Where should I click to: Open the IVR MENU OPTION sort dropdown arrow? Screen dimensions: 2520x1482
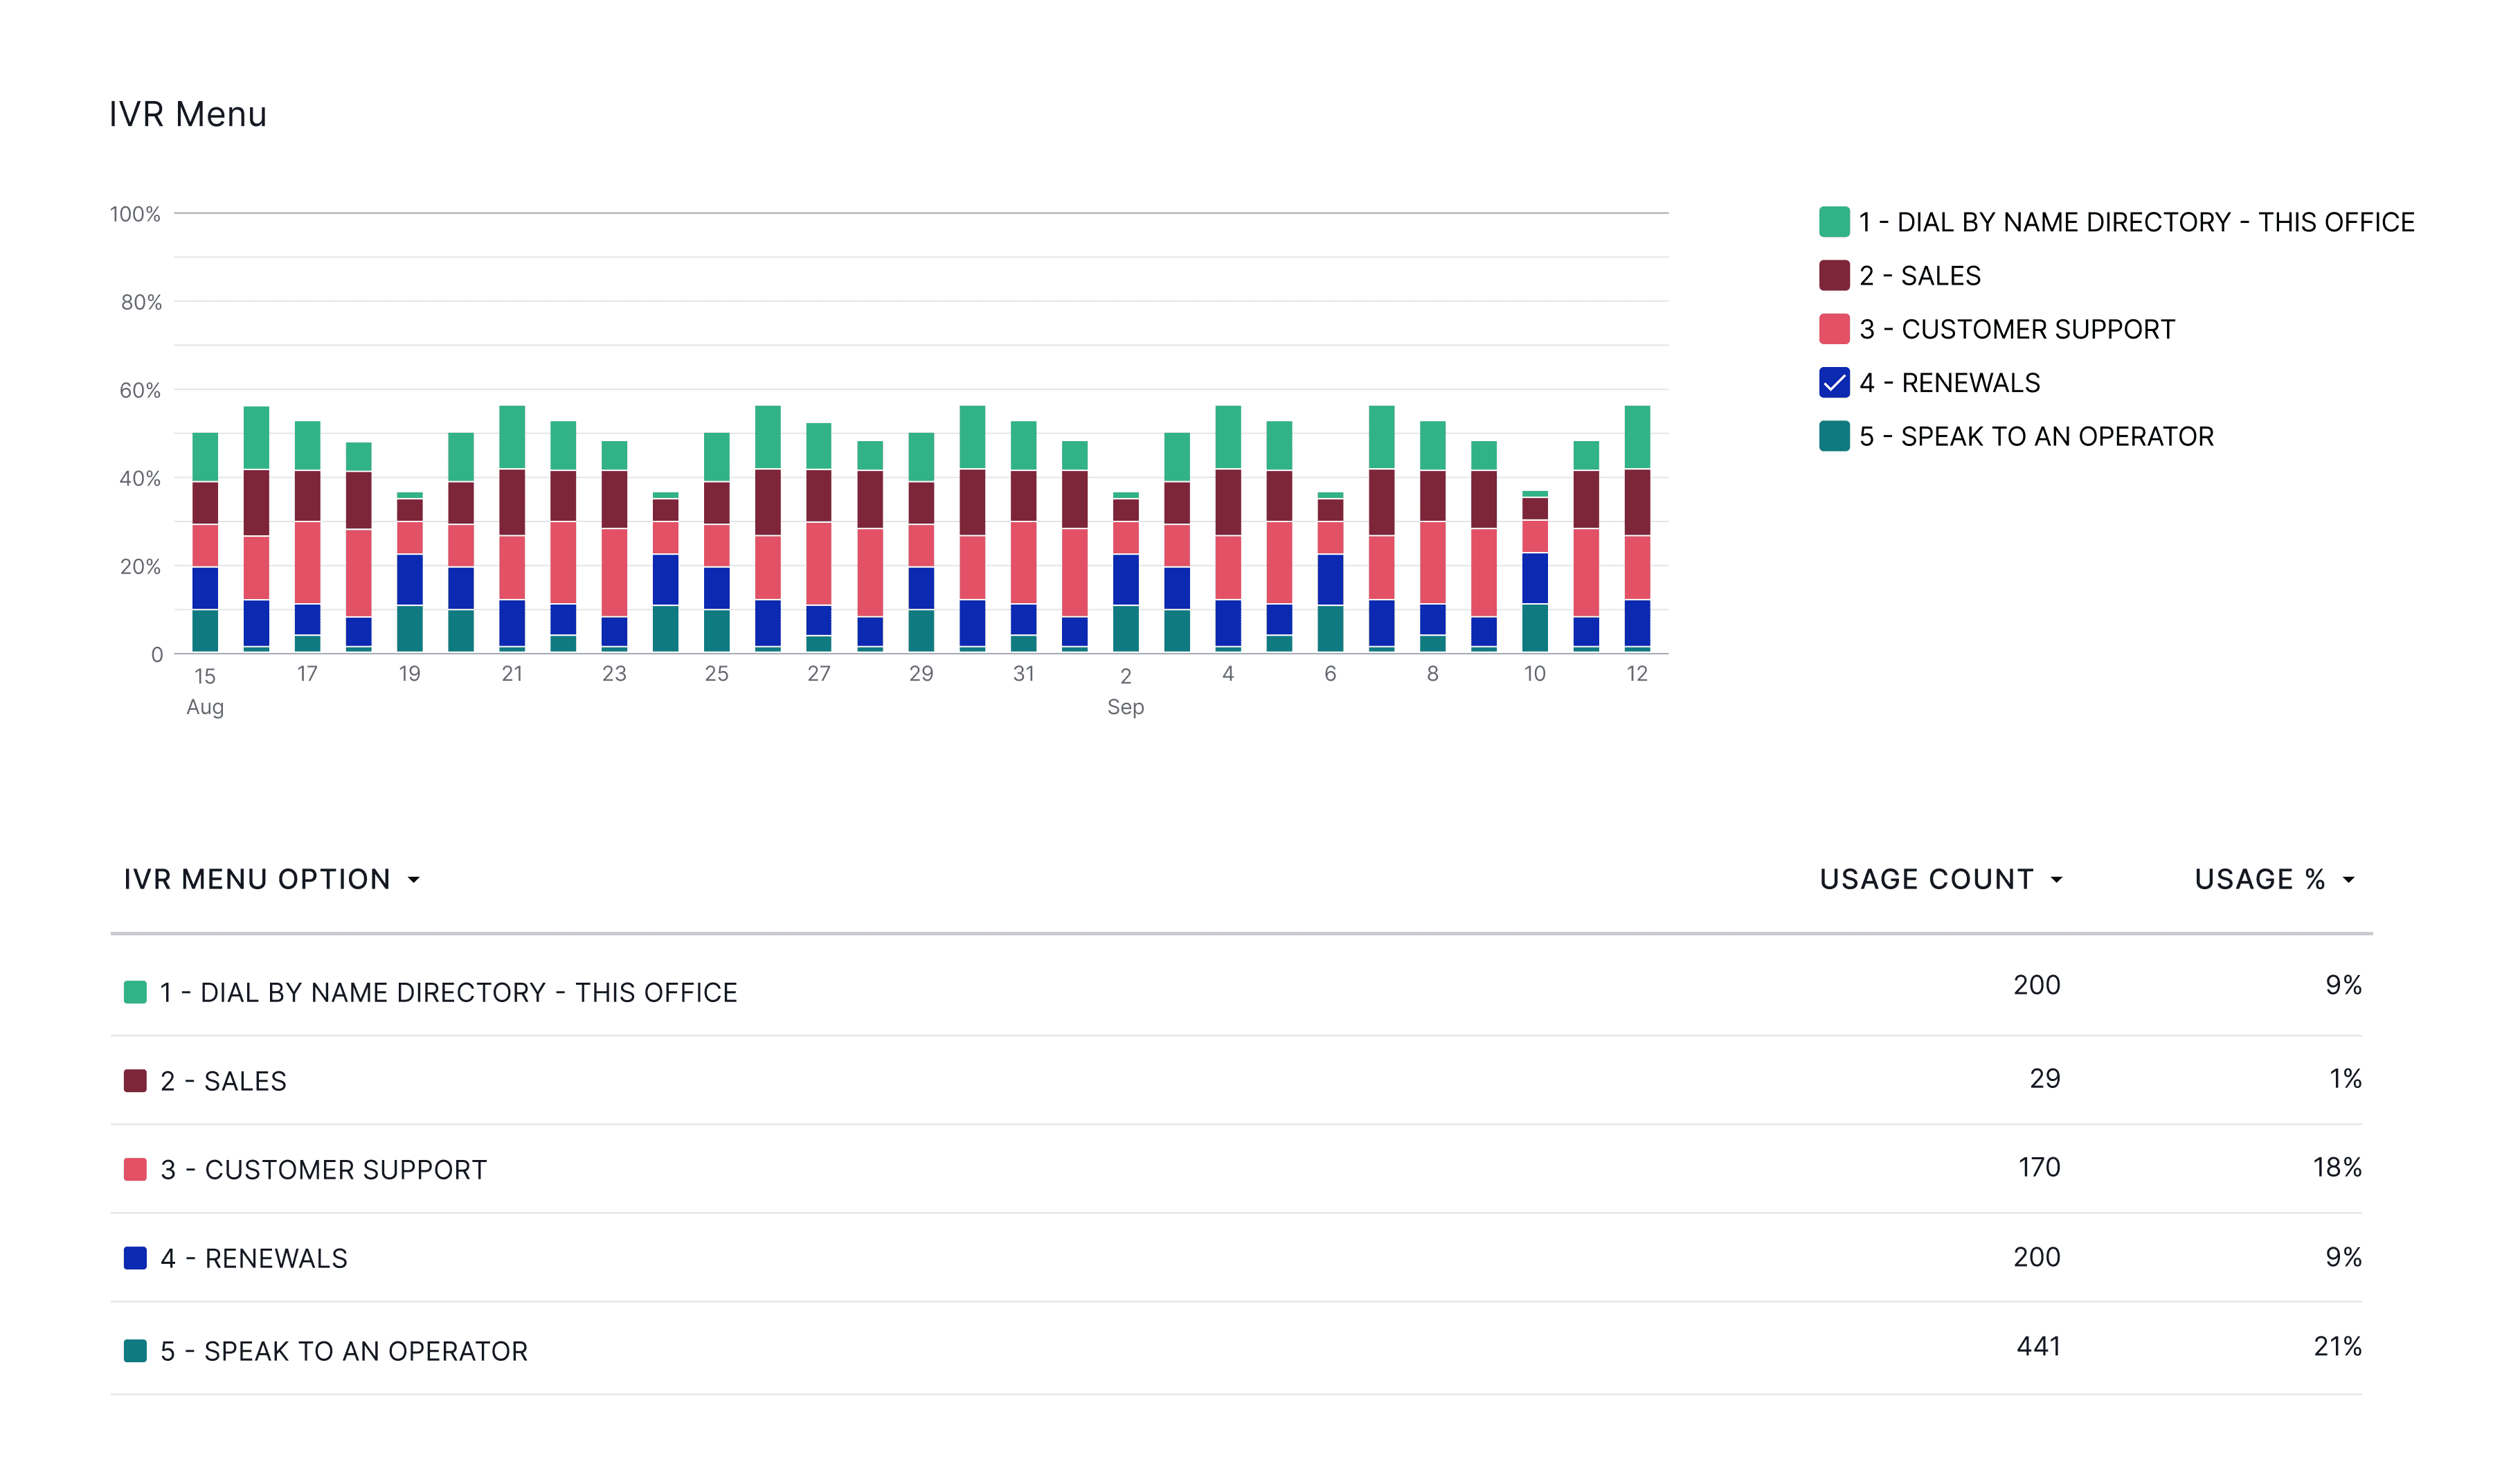coord(414,880)
